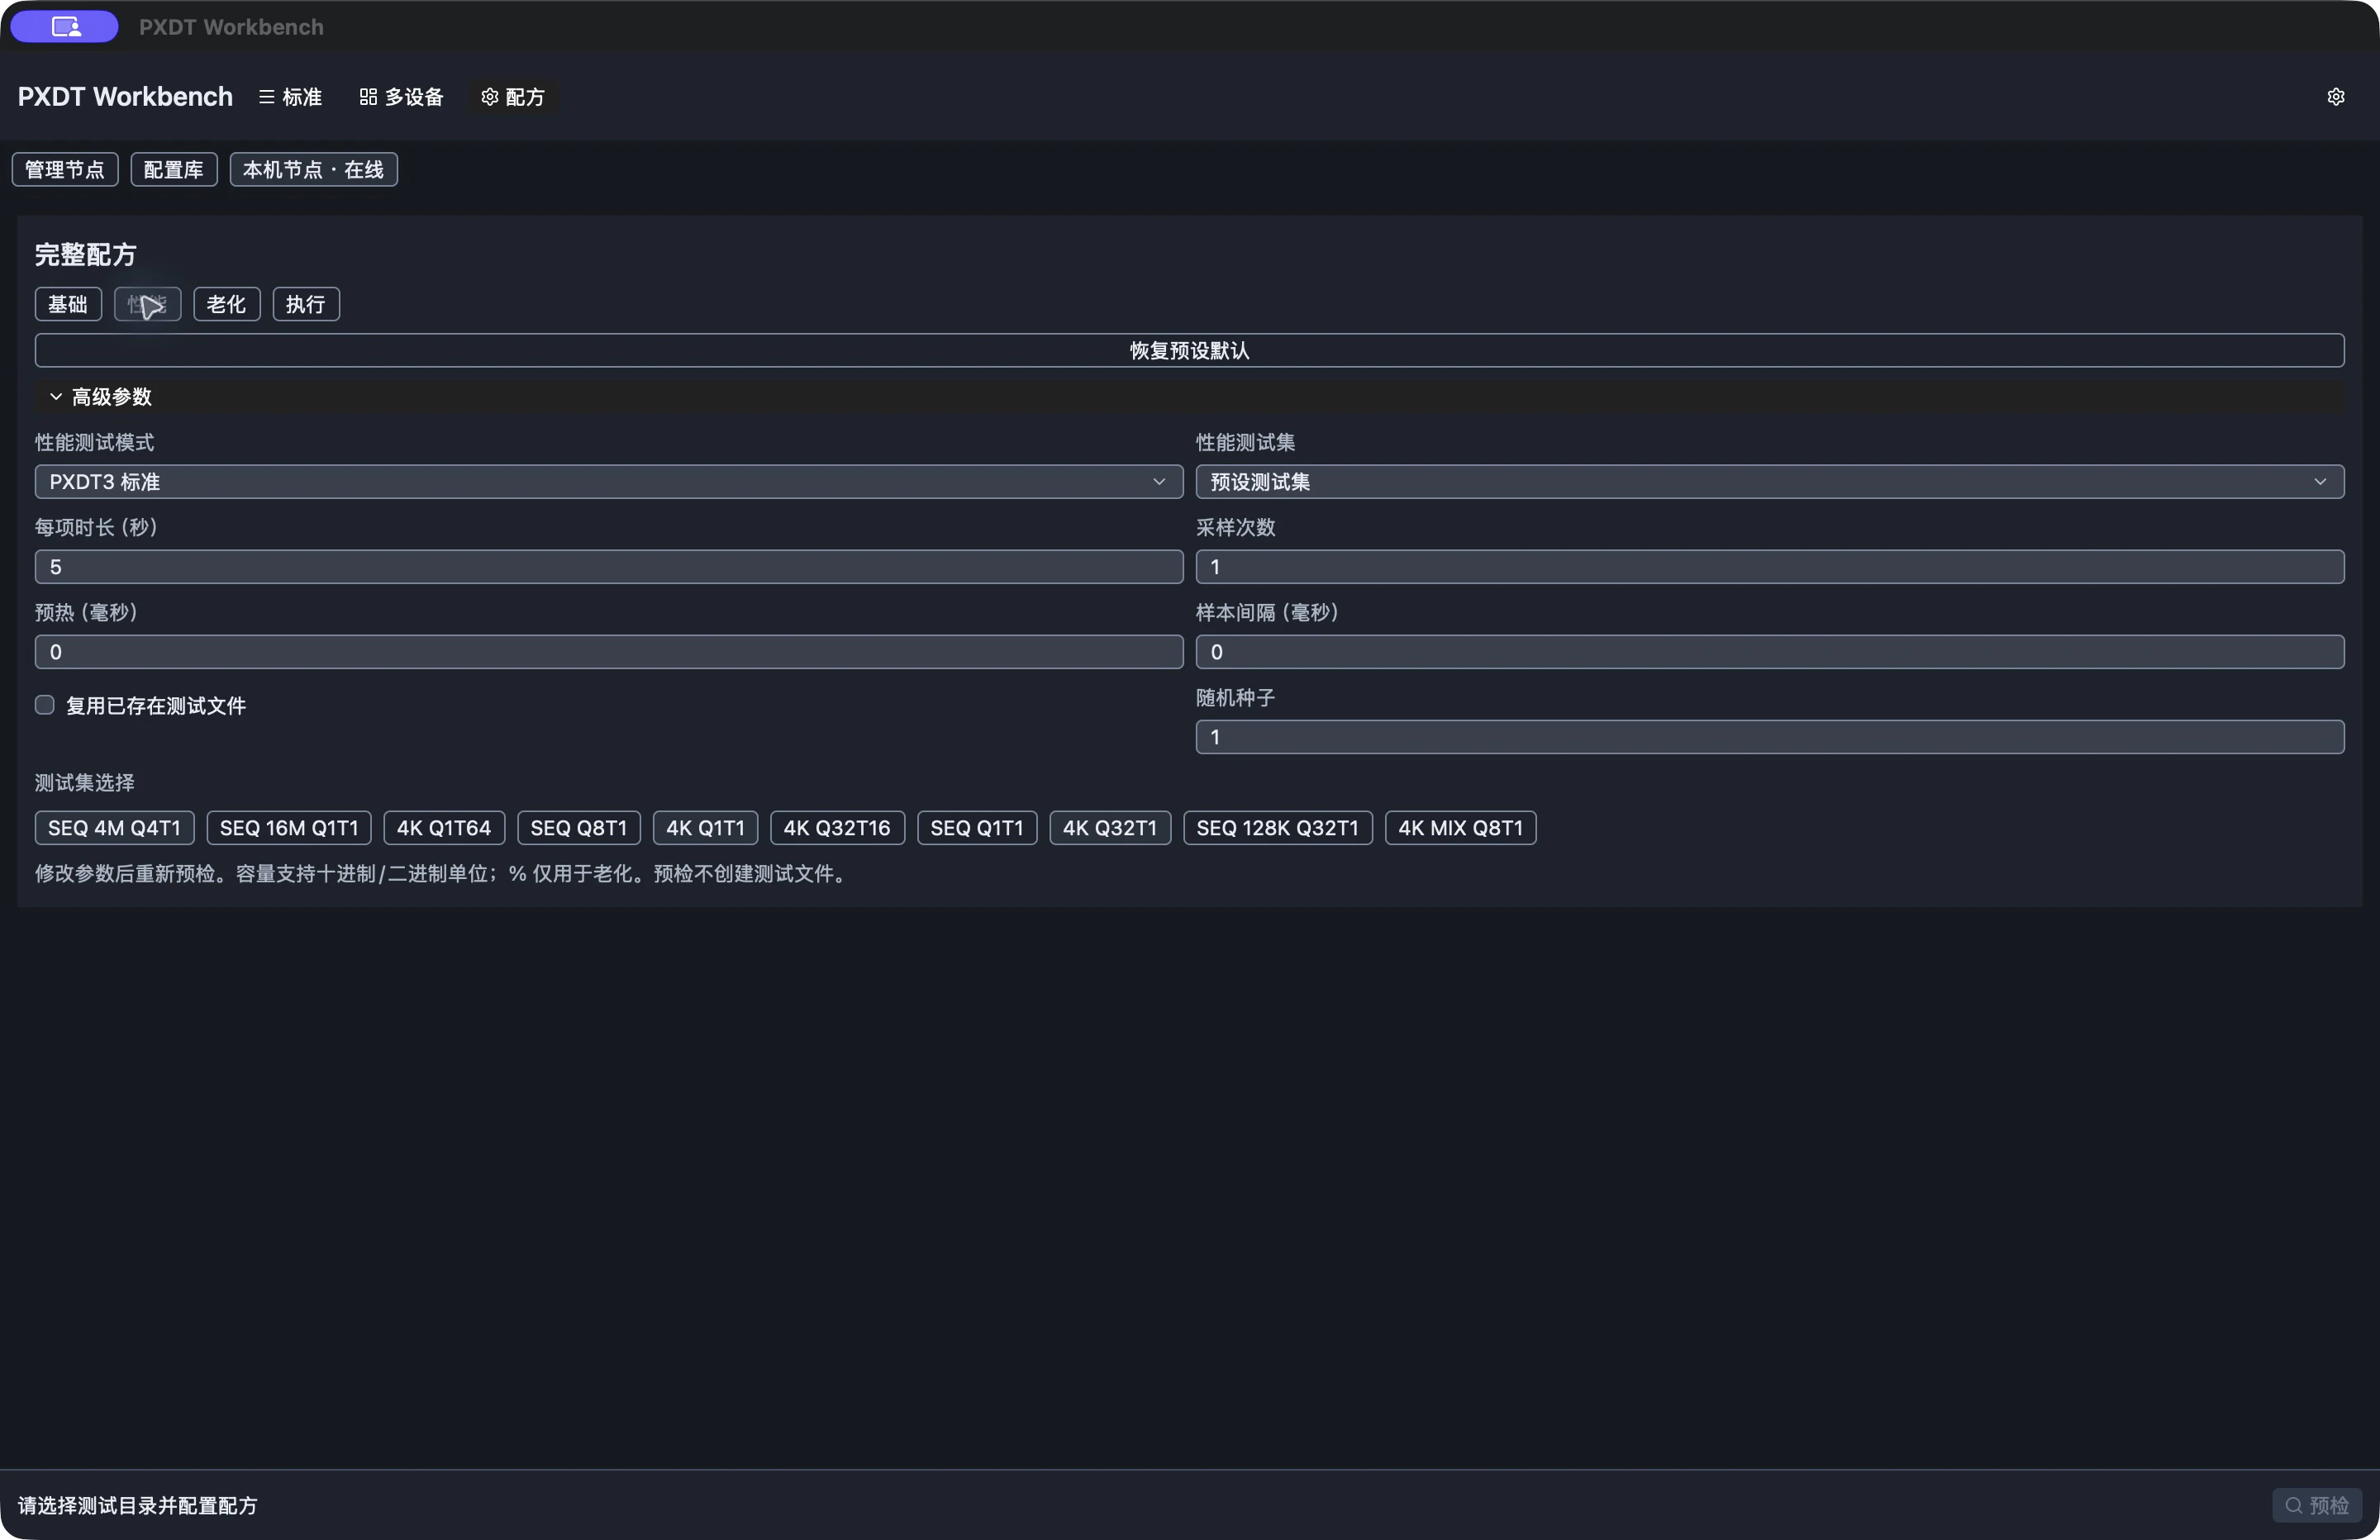
Task: Click the settings gear icon at top right
Action: click(2335, 97)
